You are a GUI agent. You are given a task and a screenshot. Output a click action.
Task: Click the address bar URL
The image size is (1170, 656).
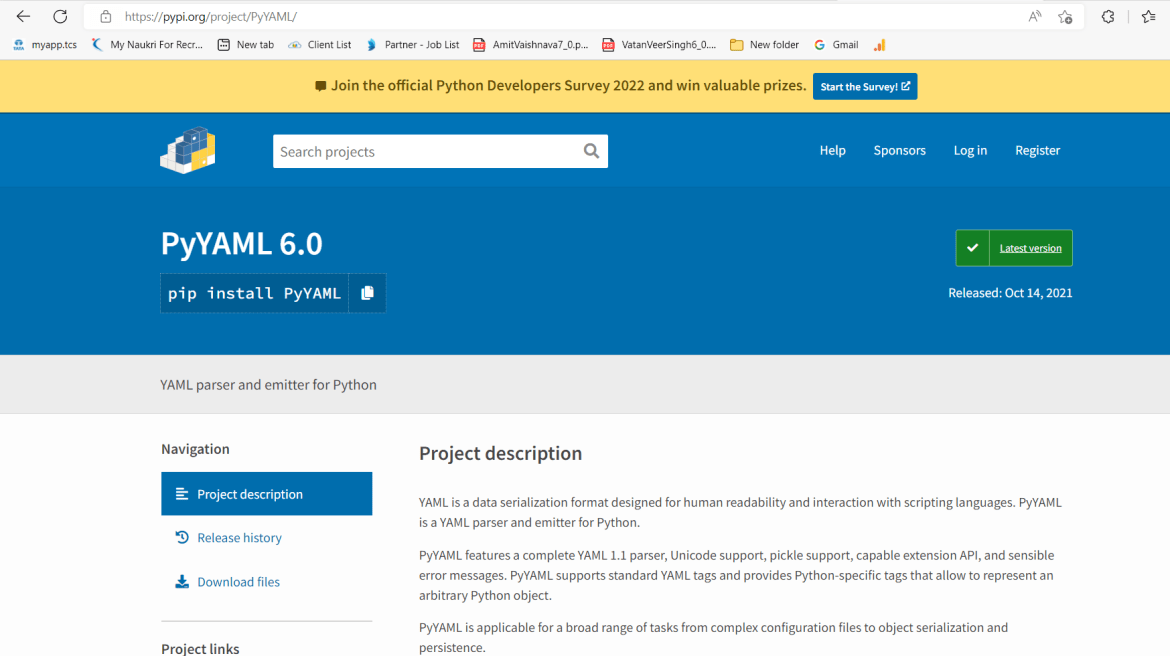click(210, 16)
